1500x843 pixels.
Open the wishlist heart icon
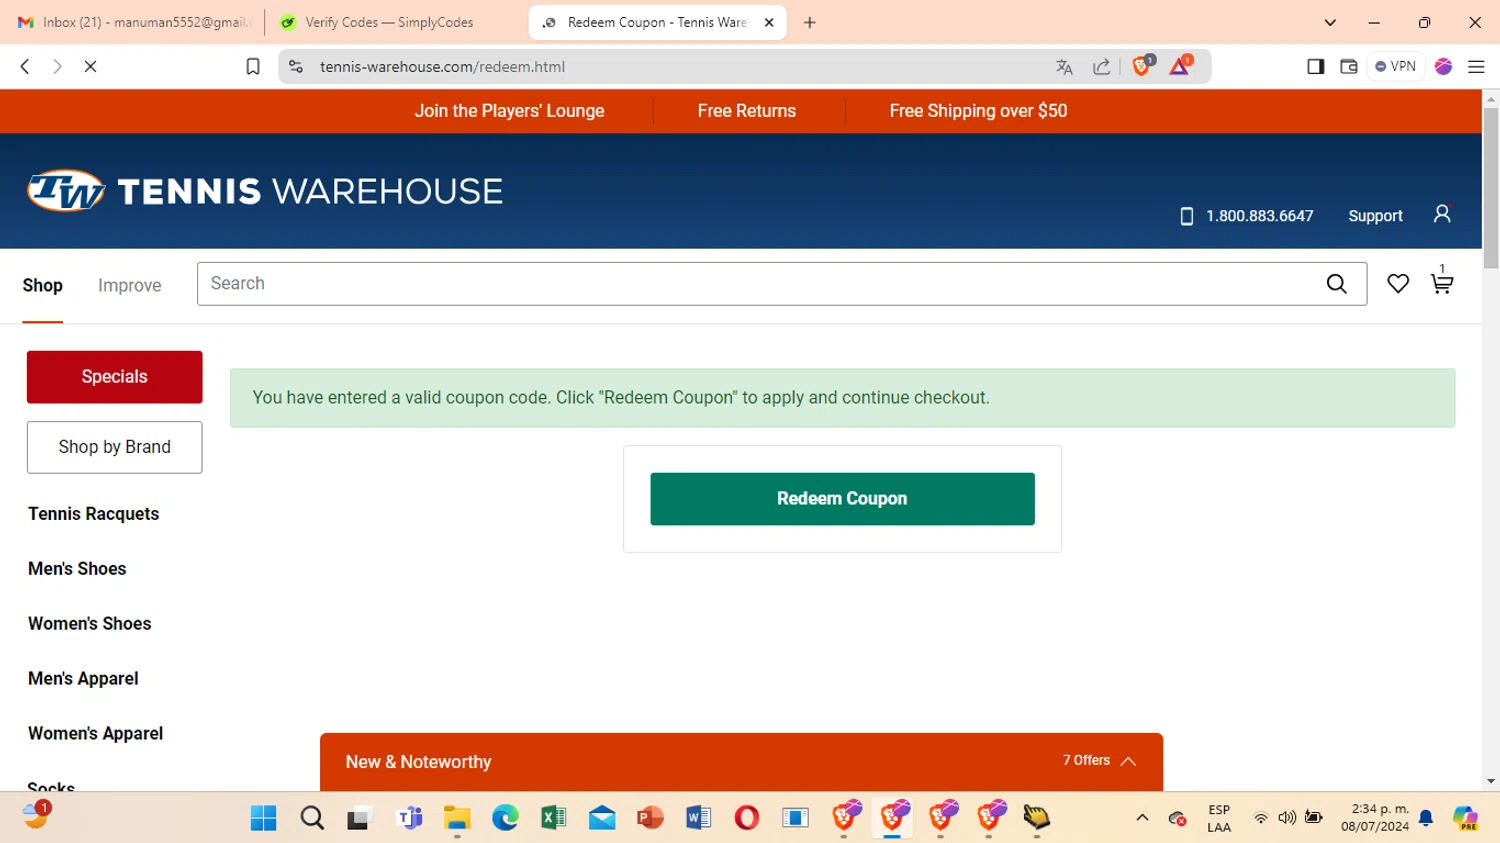click(1398, 284)
